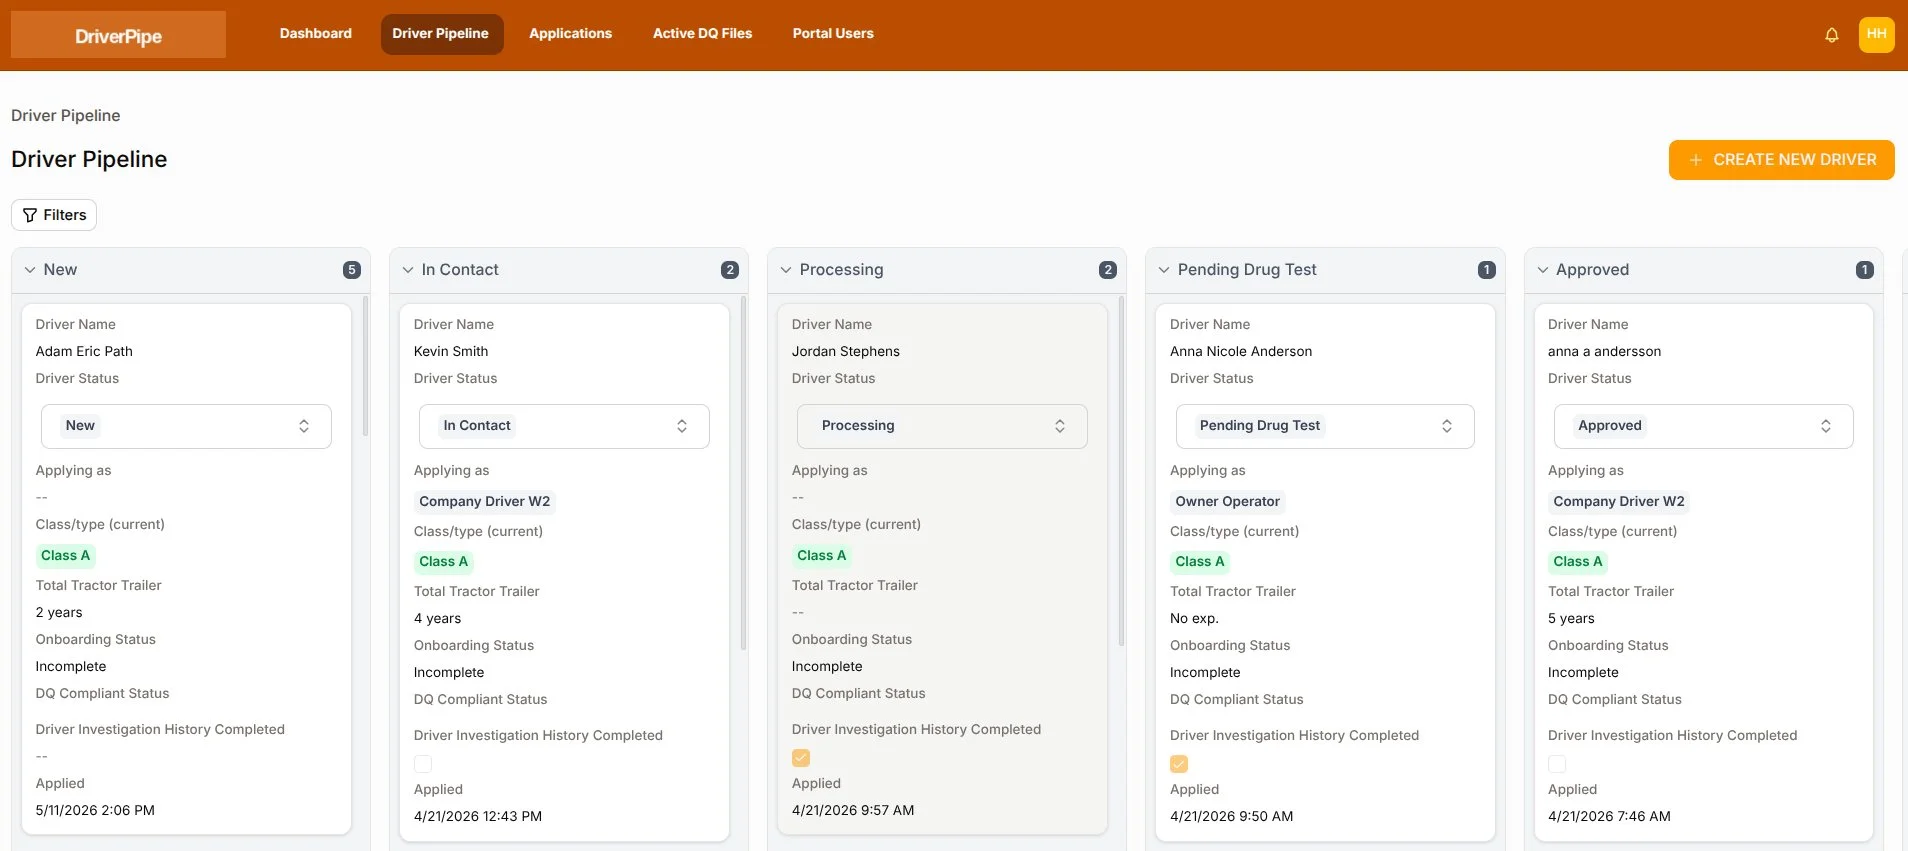
Task: Open the HH user avatar menu
Action: 1876,34
